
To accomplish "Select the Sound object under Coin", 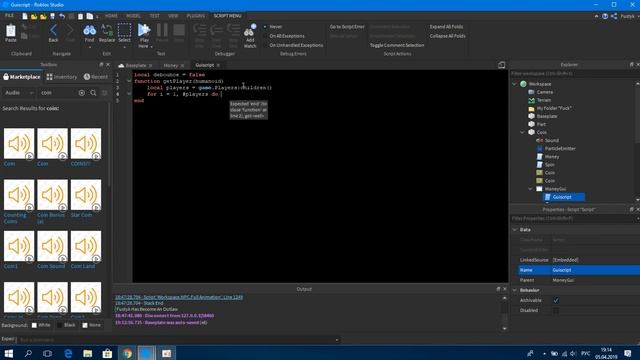I will pyautogui.click(x=551, y=140).
